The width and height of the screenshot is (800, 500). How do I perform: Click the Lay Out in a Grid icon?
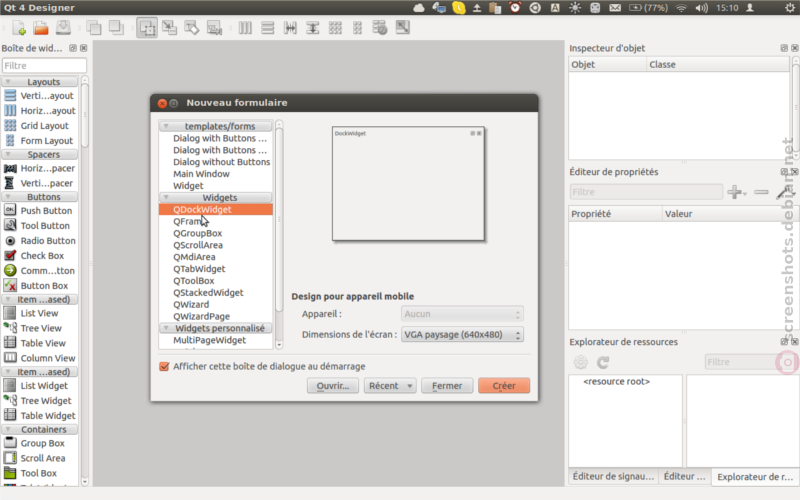pyautogui.click(x=335, y=28)
